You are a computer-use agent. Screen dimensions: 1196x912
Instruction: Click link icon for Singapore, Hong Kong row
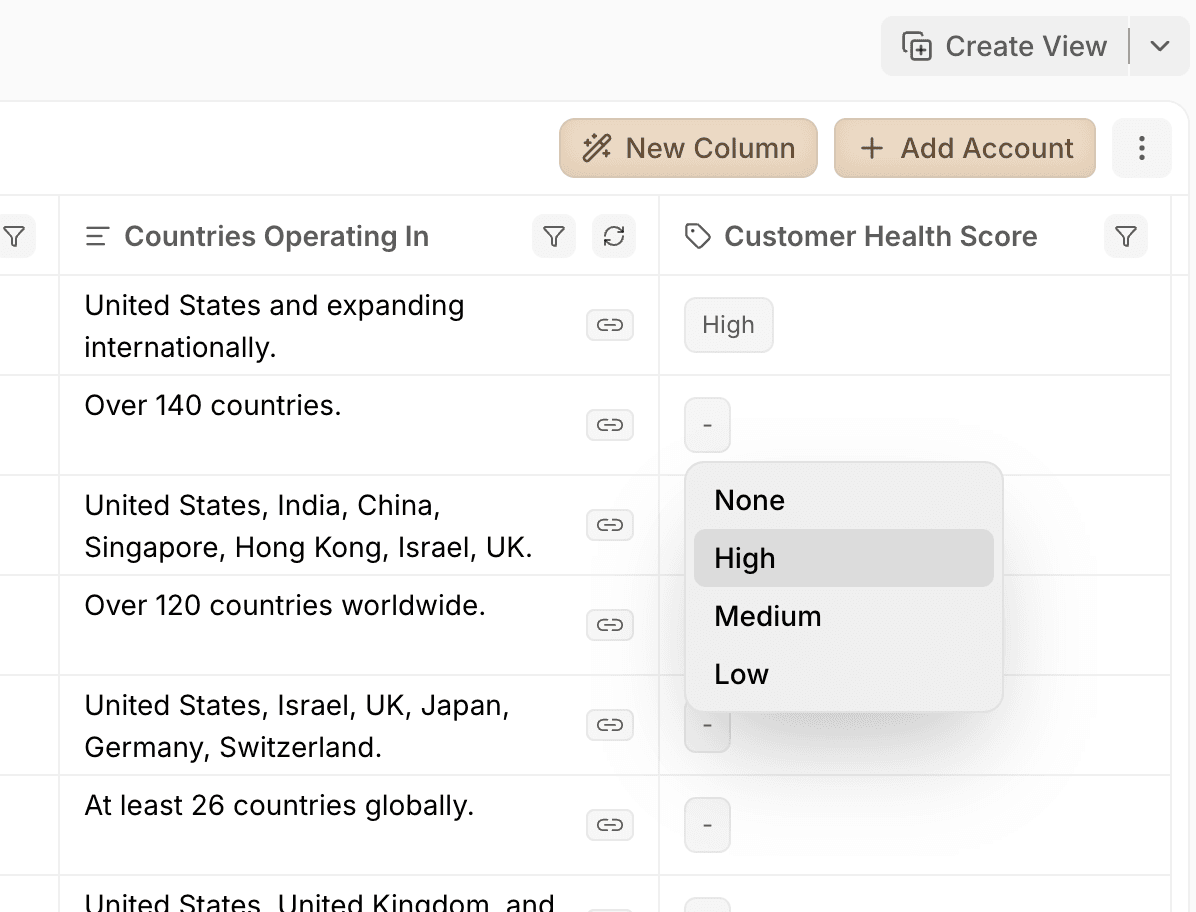click(610, 525)
